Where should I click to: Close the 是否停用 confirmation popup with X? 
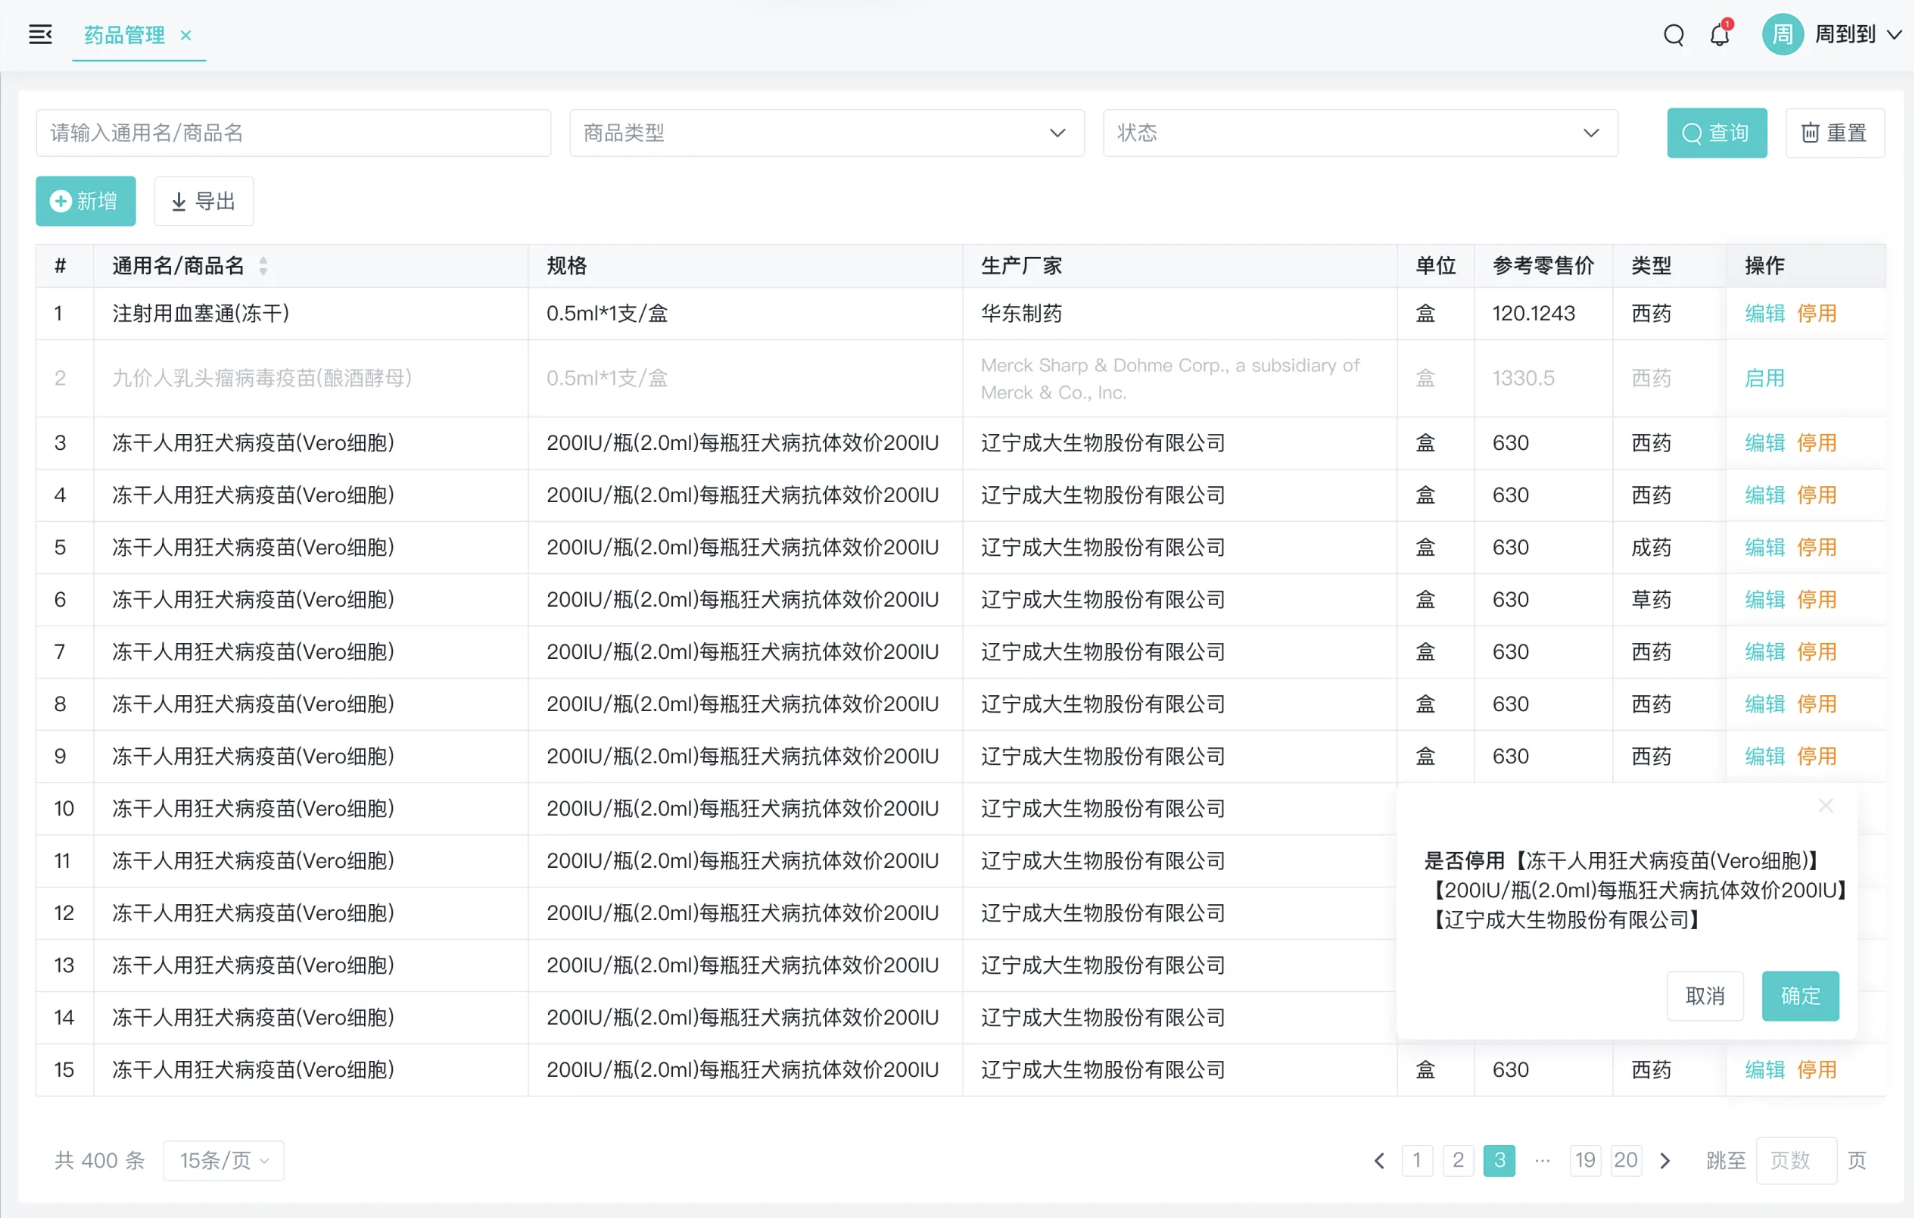tap(1825, 806)
